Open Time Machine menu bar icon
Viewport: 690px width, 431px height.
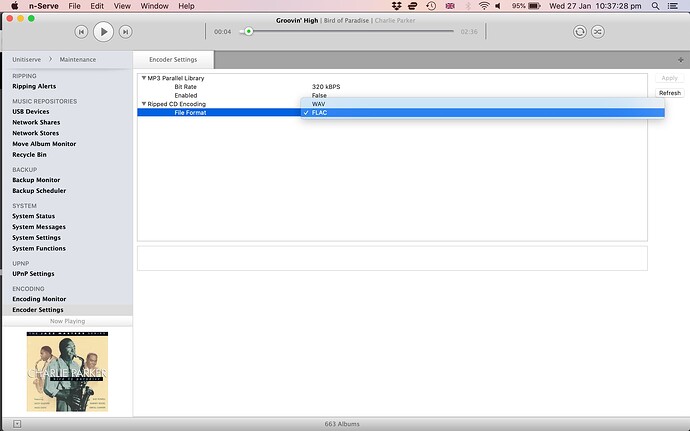[431, 6]
